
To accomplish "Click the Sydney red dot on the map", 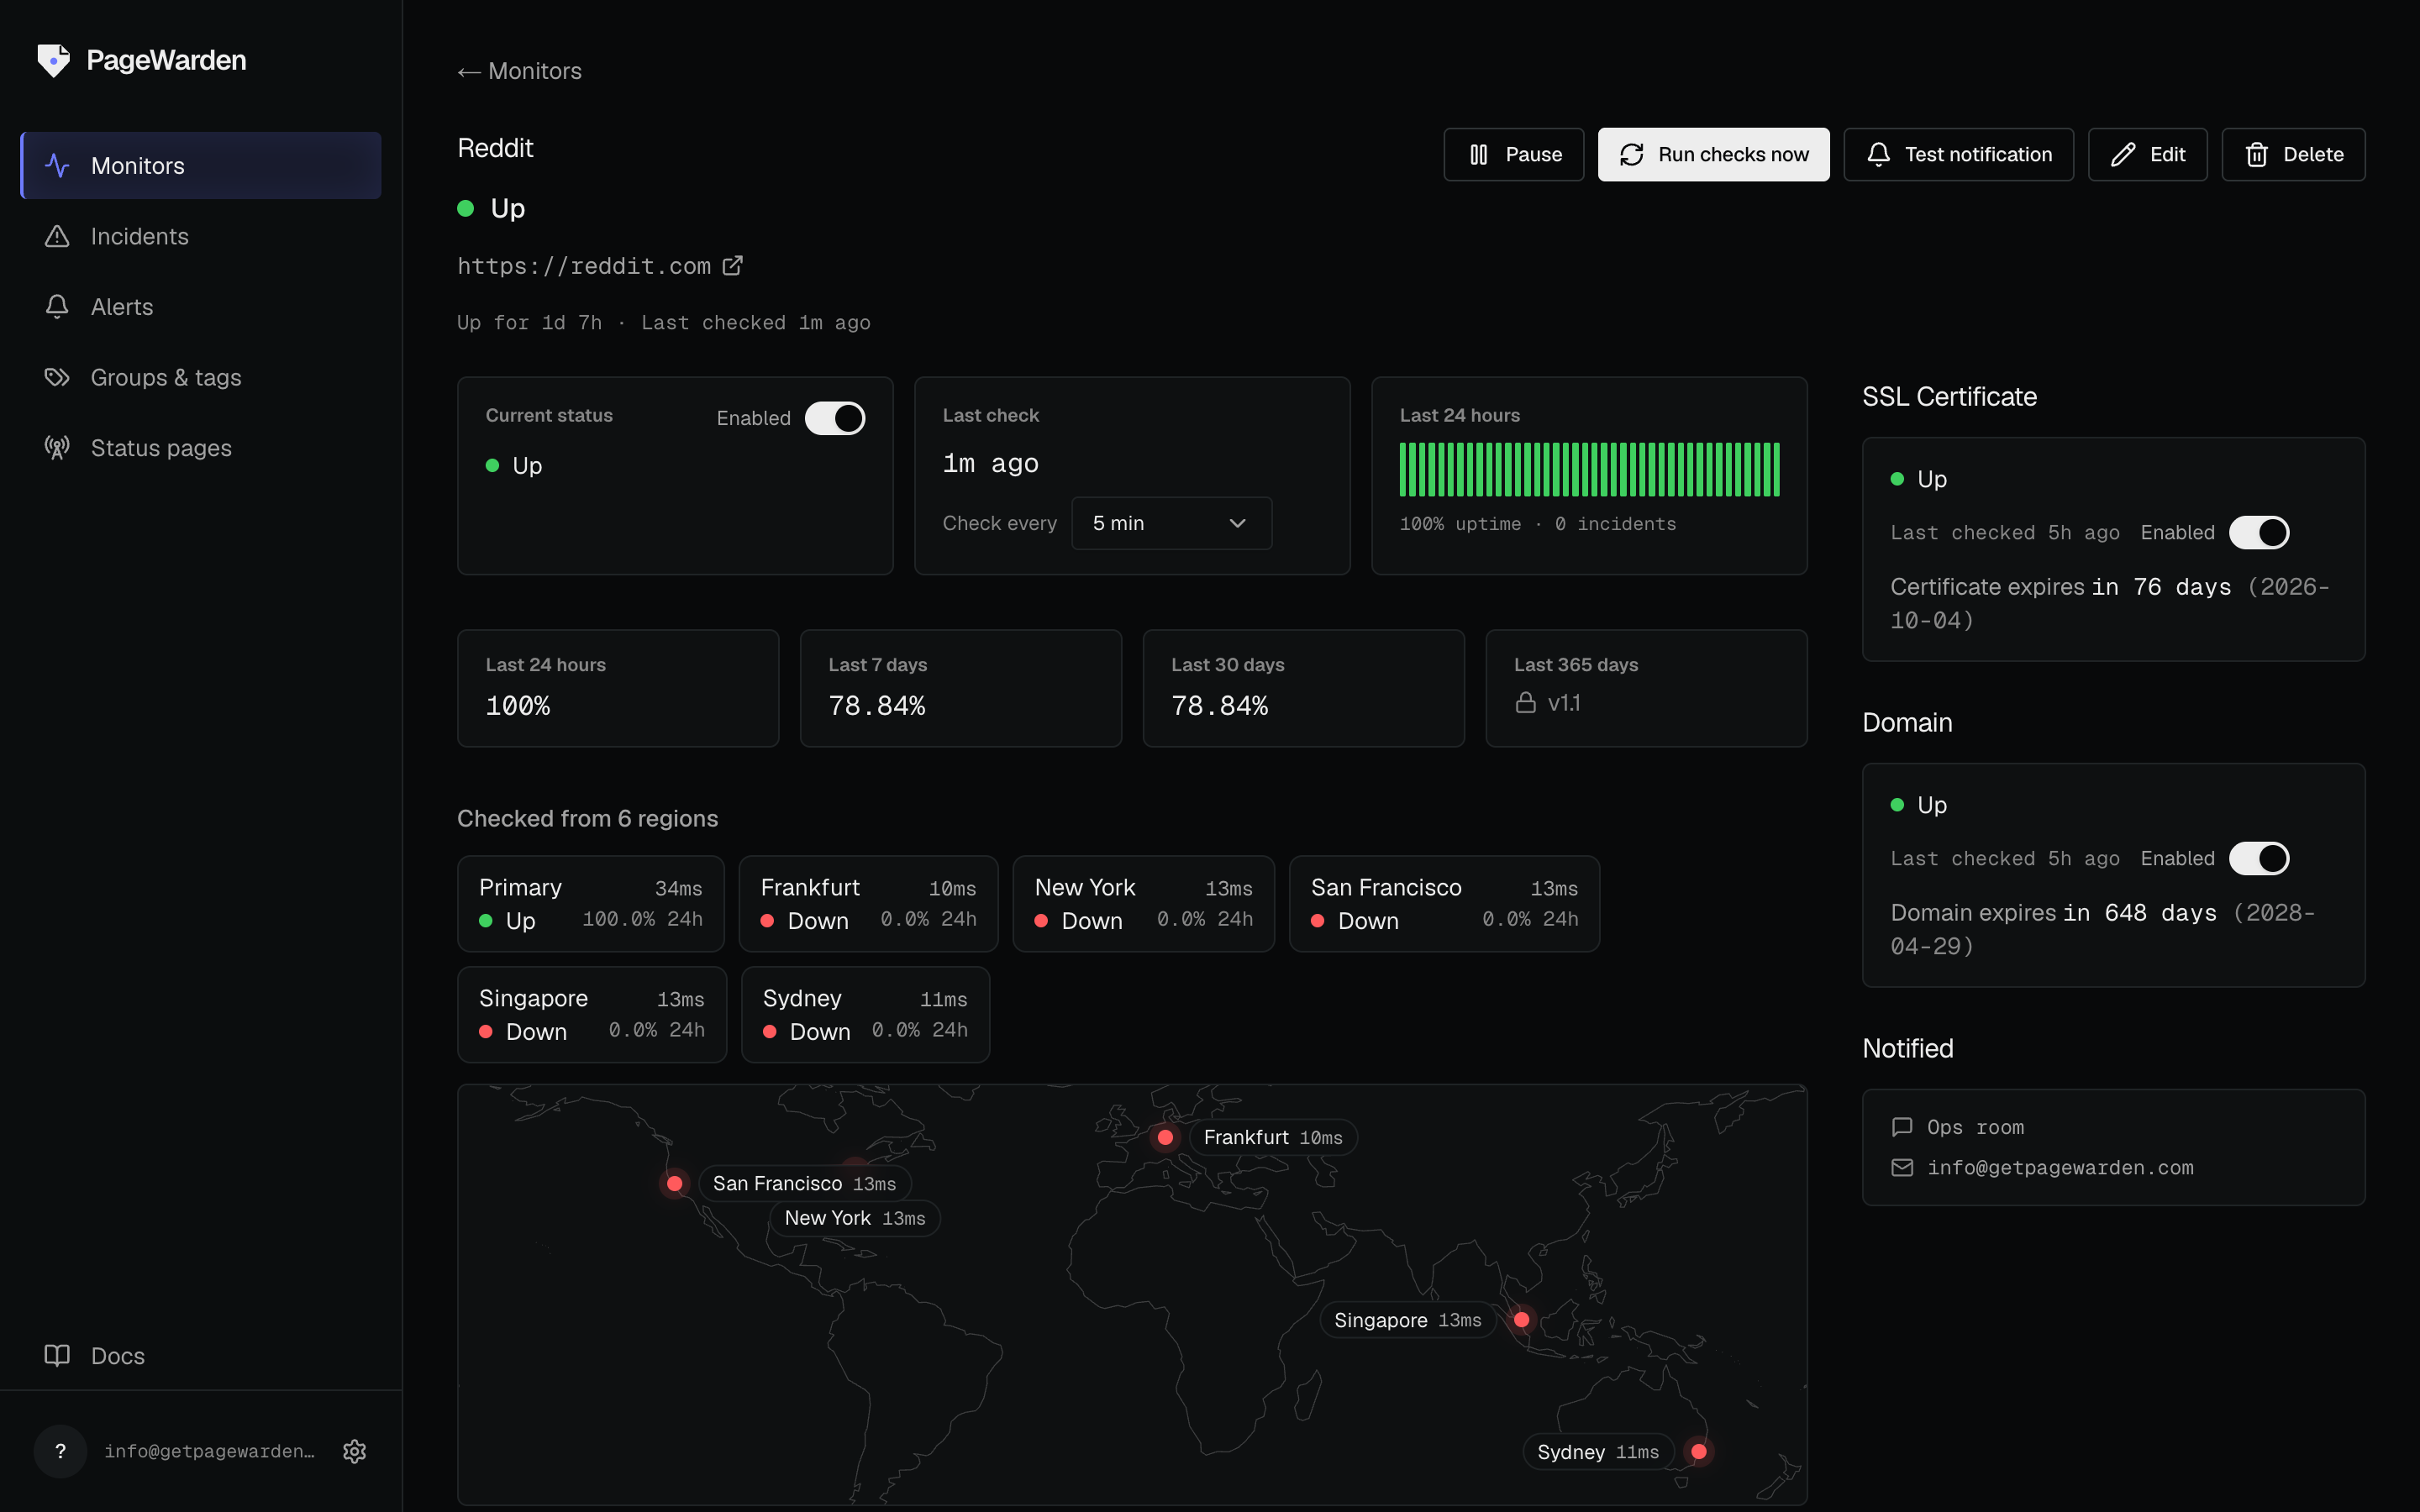I will click(x=1698, y=1451).
